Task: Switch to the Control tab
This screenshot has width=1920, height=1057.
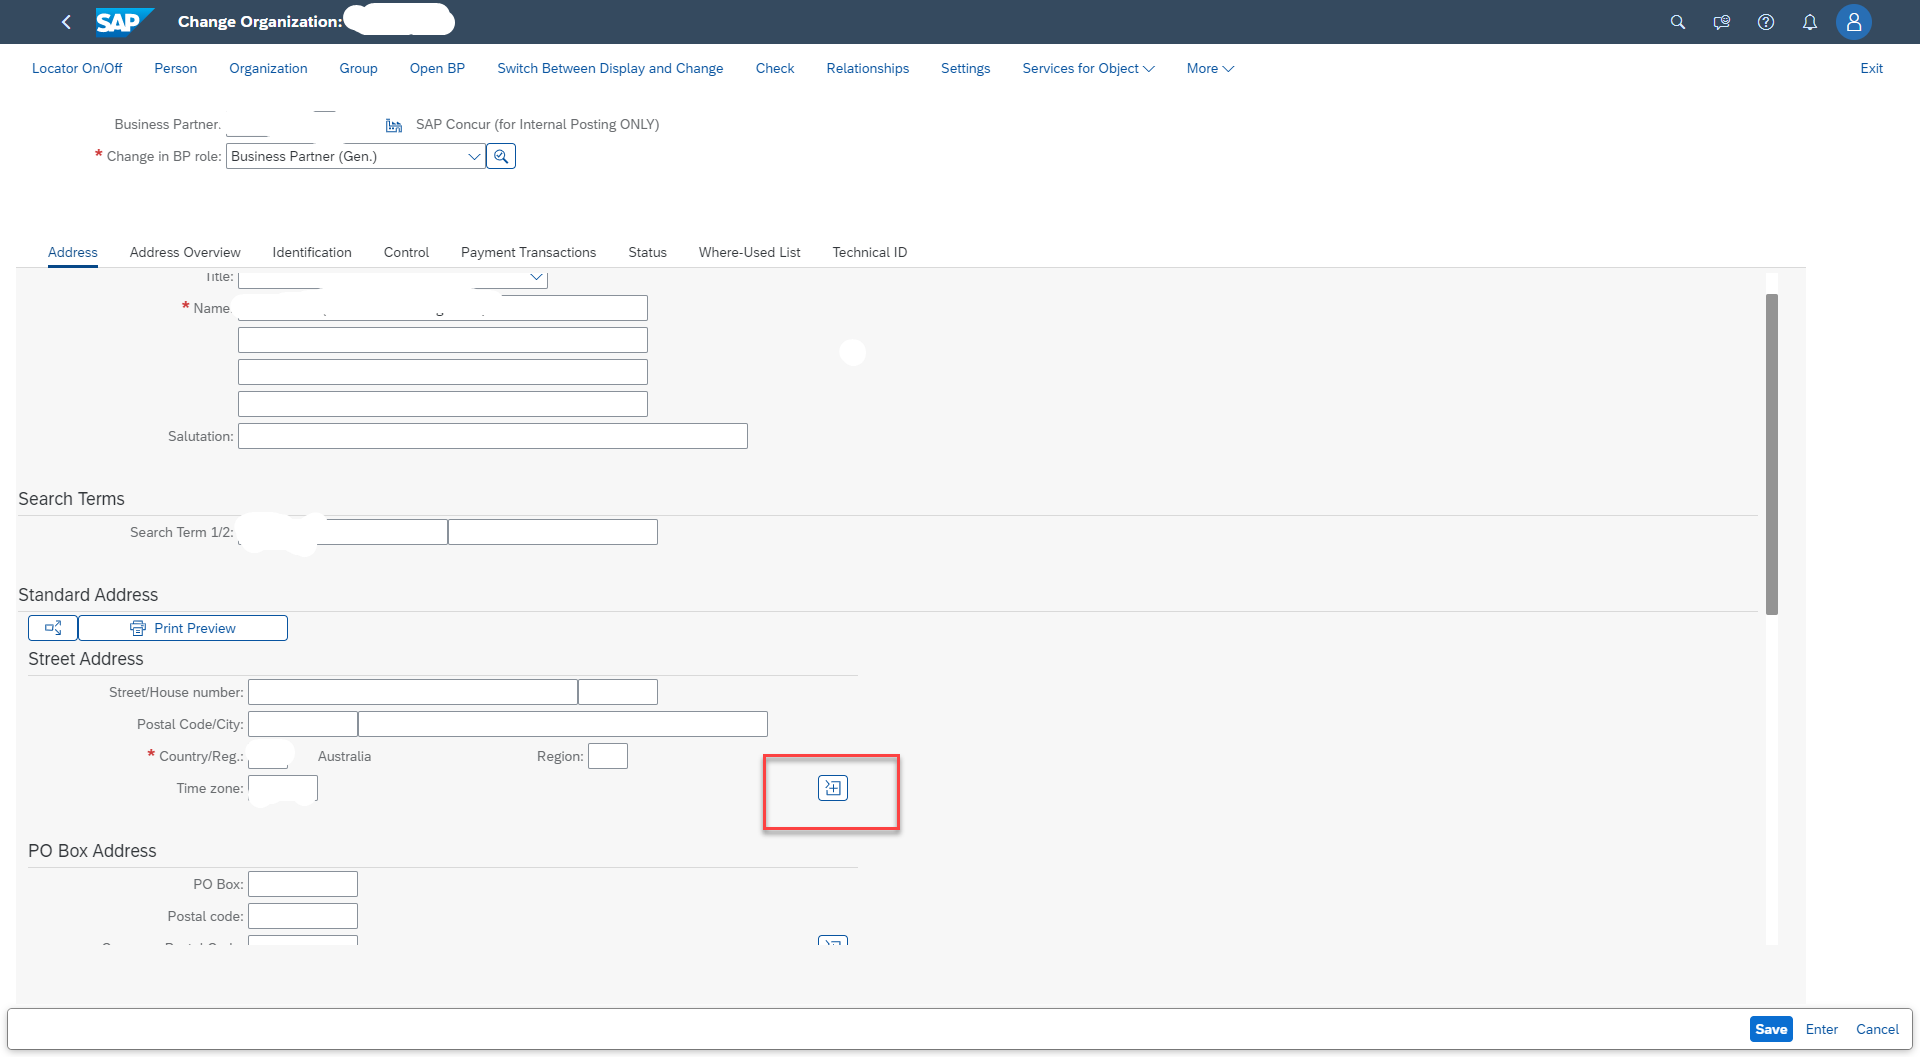Action: (x=406, y=252)
